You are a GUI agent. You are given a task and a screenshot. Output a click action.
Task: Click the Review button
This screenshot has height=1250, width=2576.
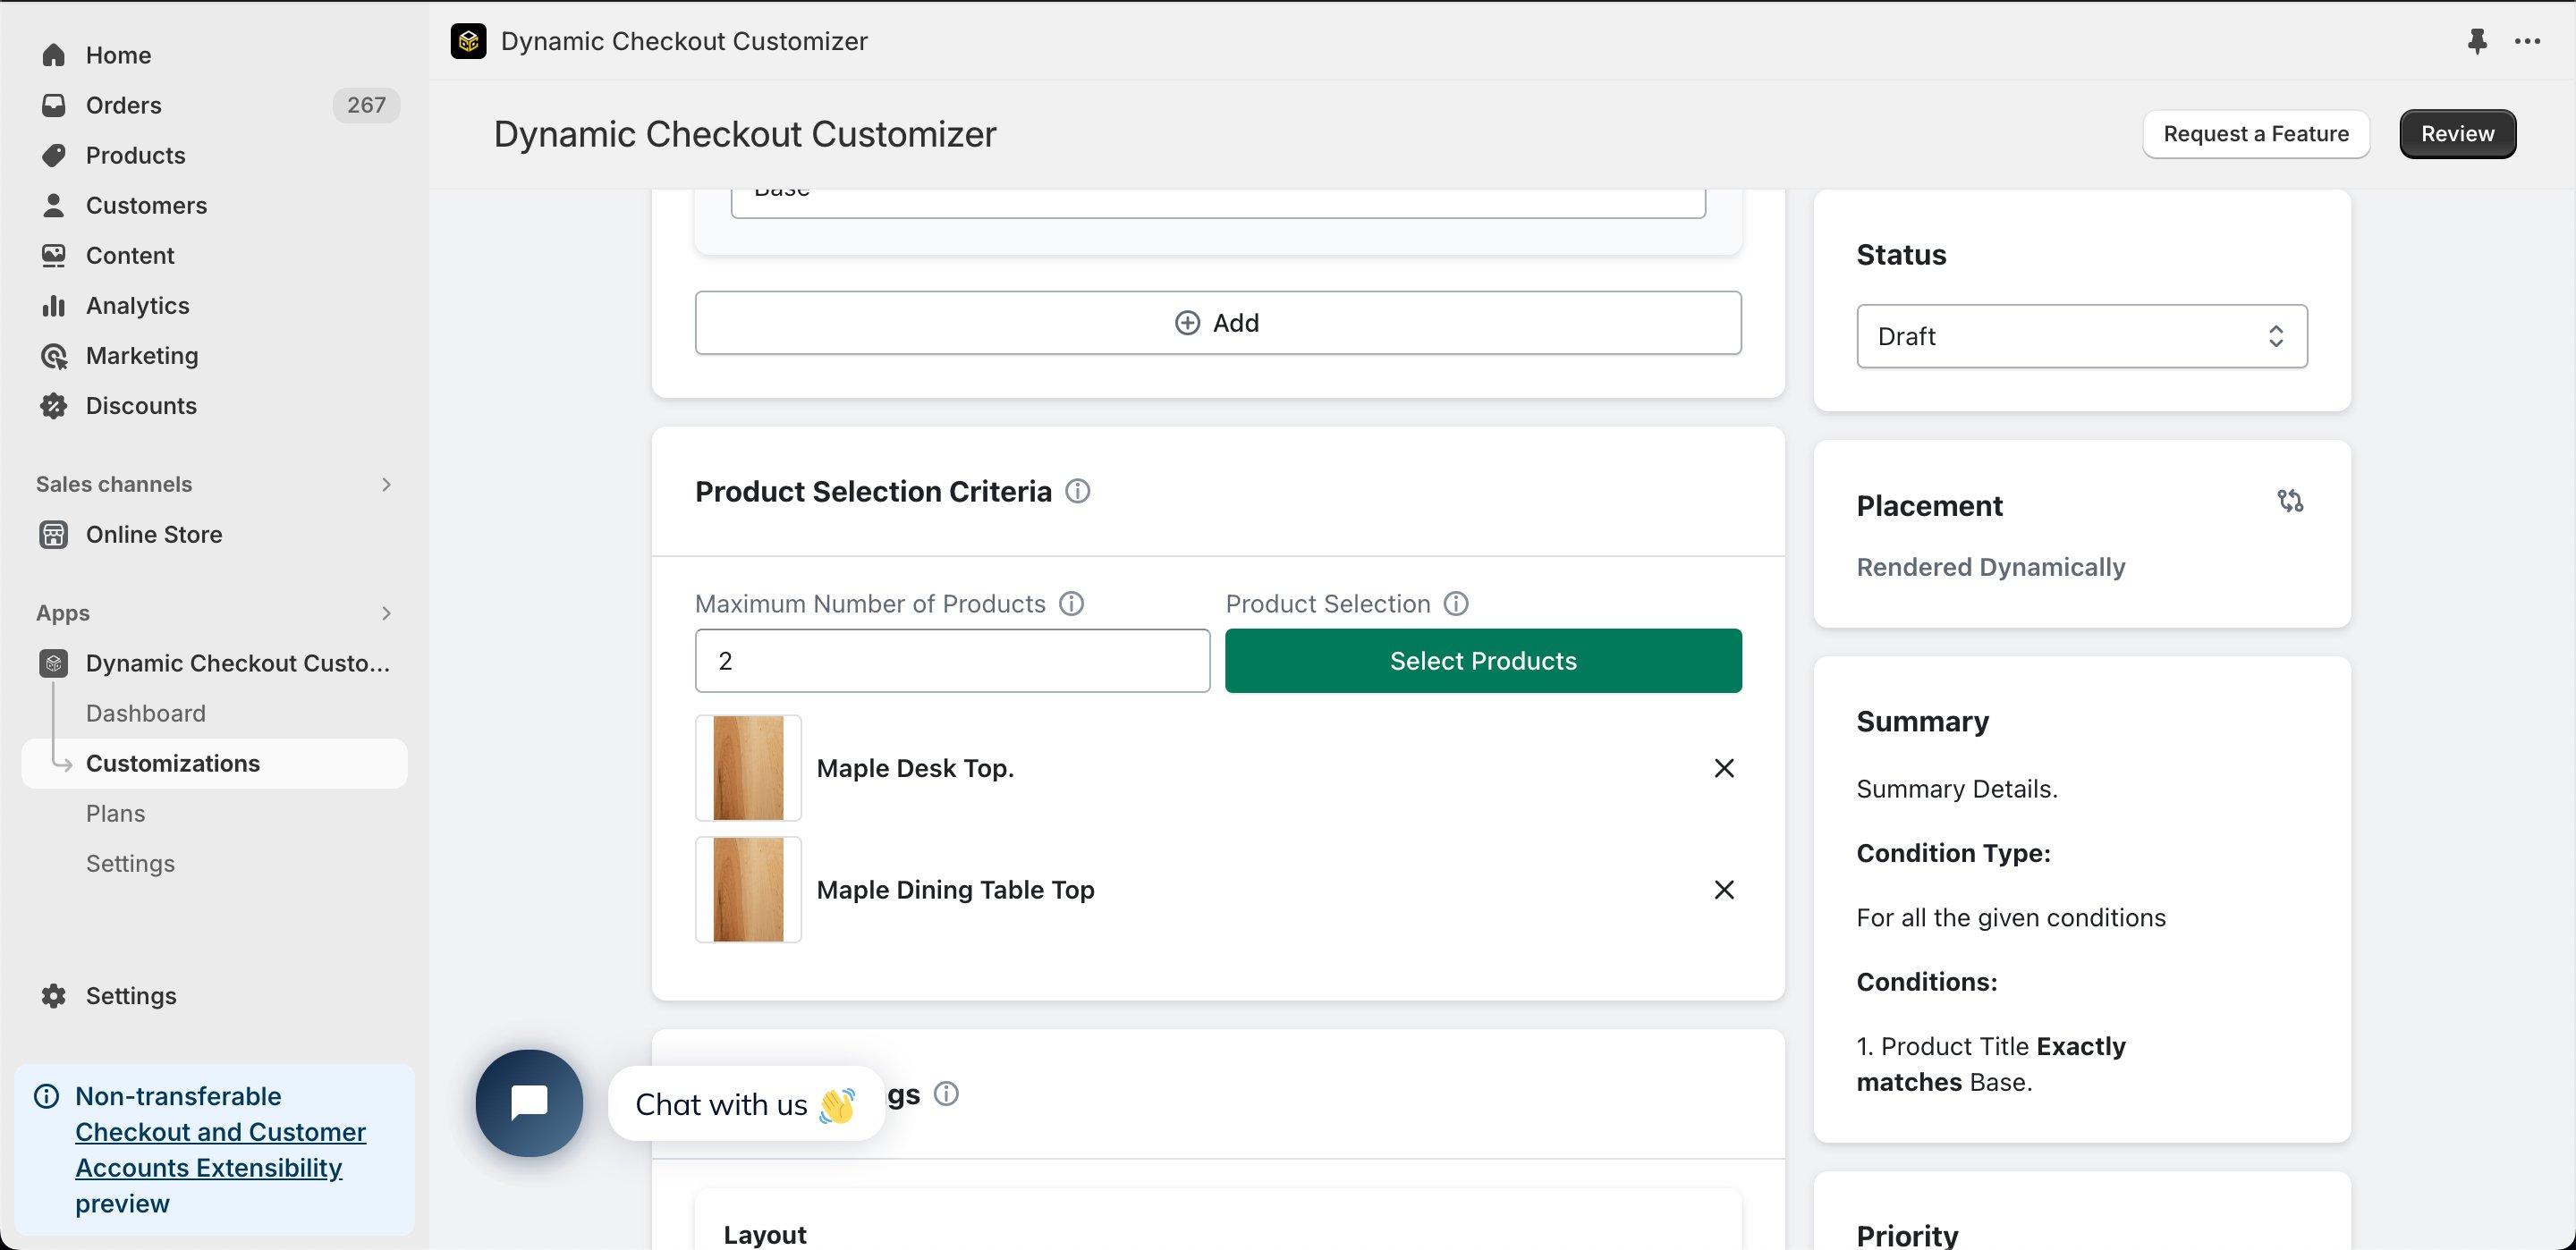2458,134
